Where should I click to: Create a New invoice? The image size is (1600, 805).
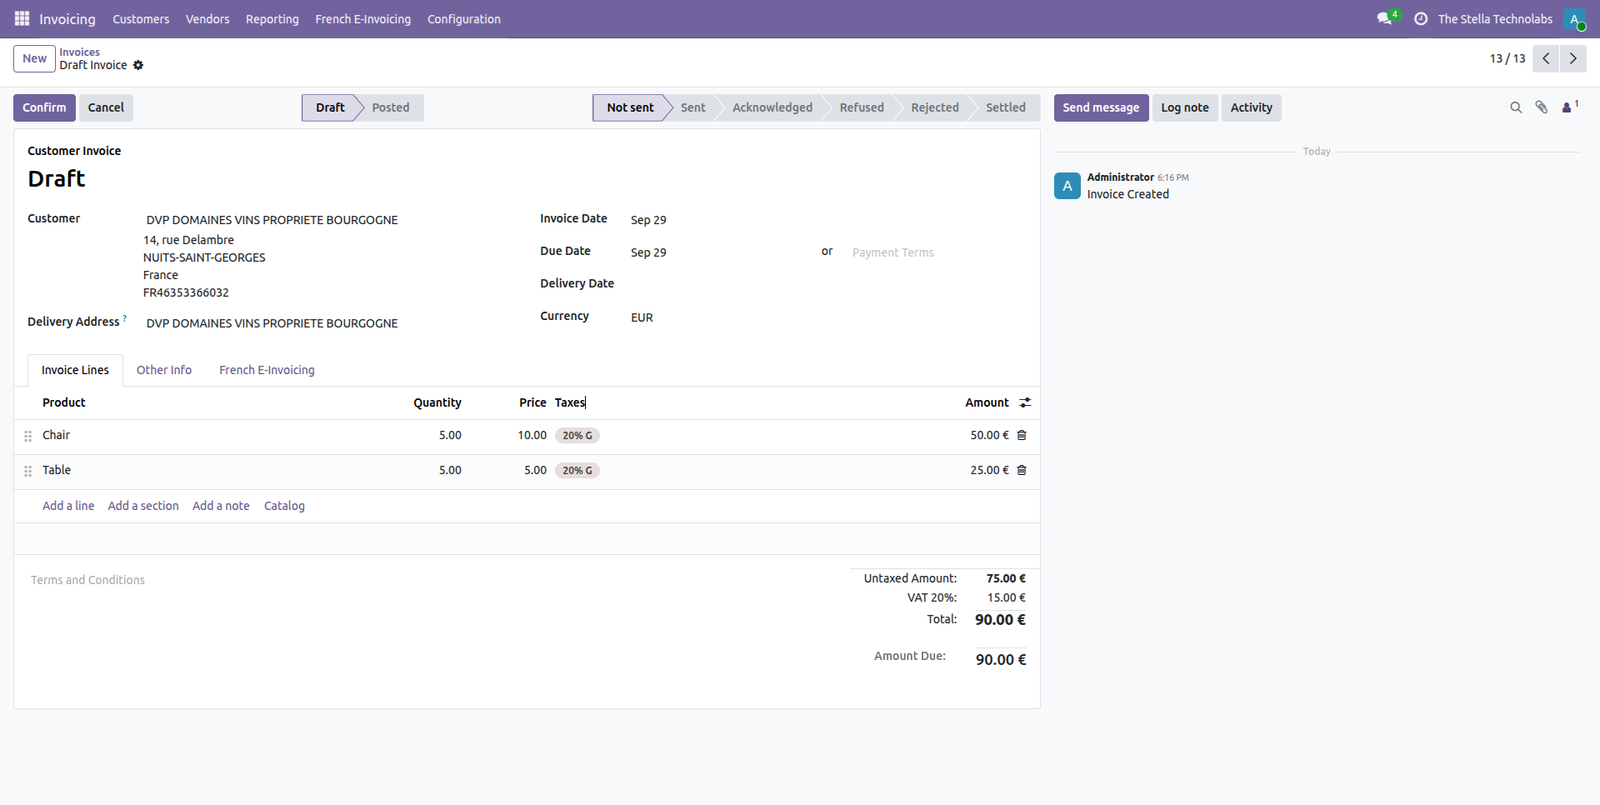pyautogui.click(x=35, y=59)
